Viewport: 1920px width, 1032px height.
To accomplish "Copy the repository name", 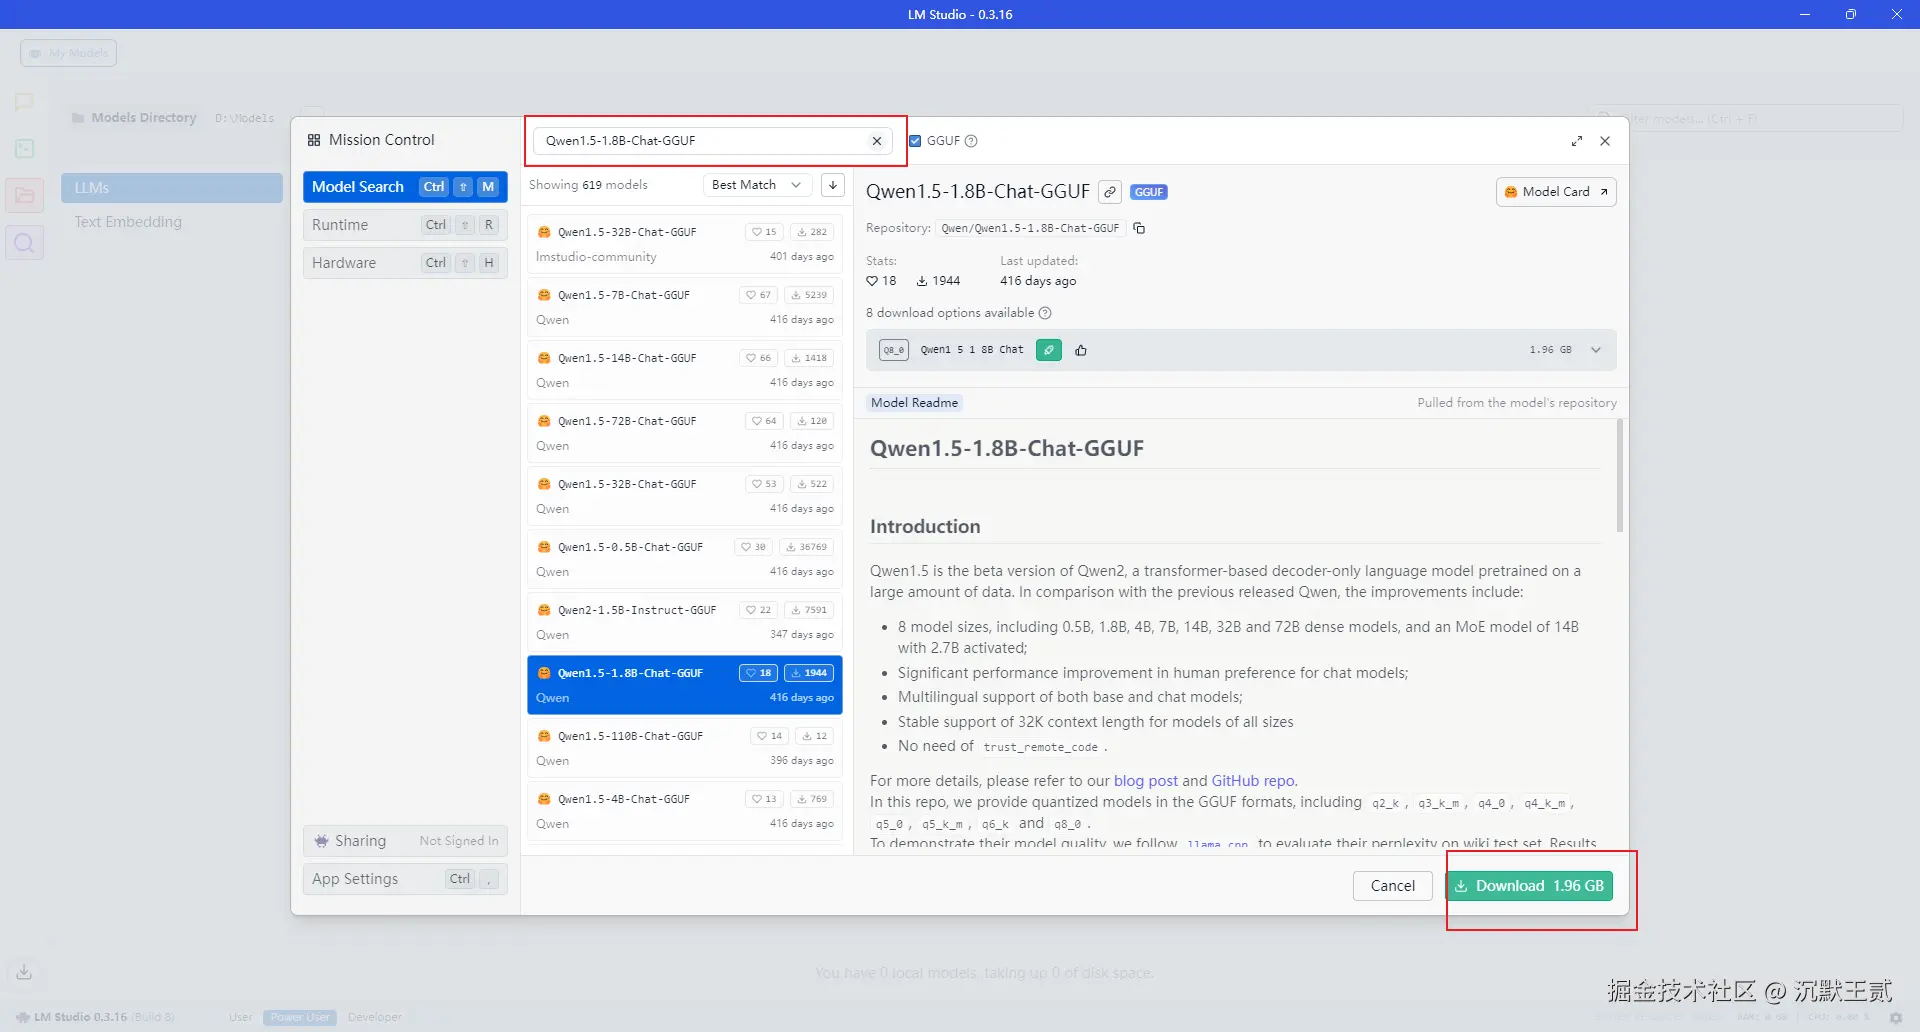I will [1139, 228].
